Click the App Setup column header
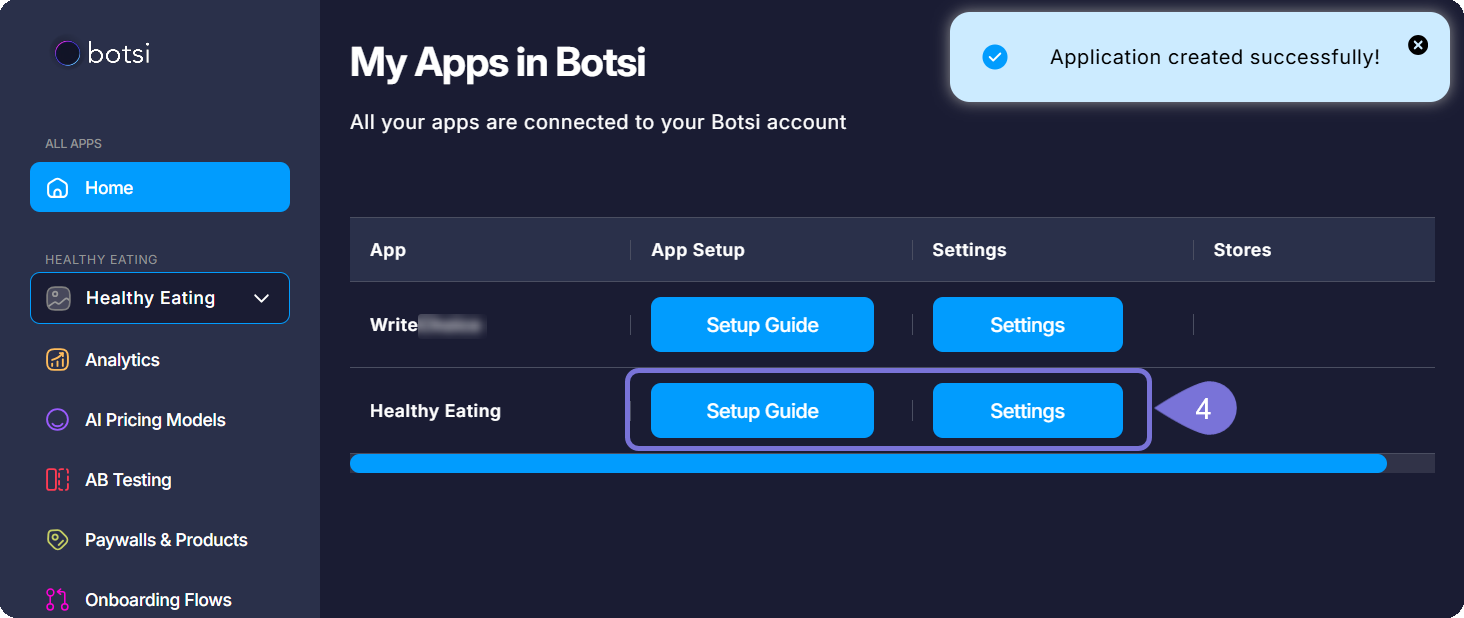1464x618 pixels. (x=698, y=249)
